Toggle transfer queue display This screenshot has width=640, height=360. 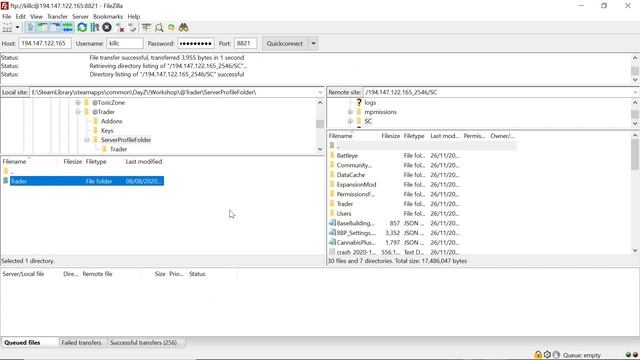67,27
